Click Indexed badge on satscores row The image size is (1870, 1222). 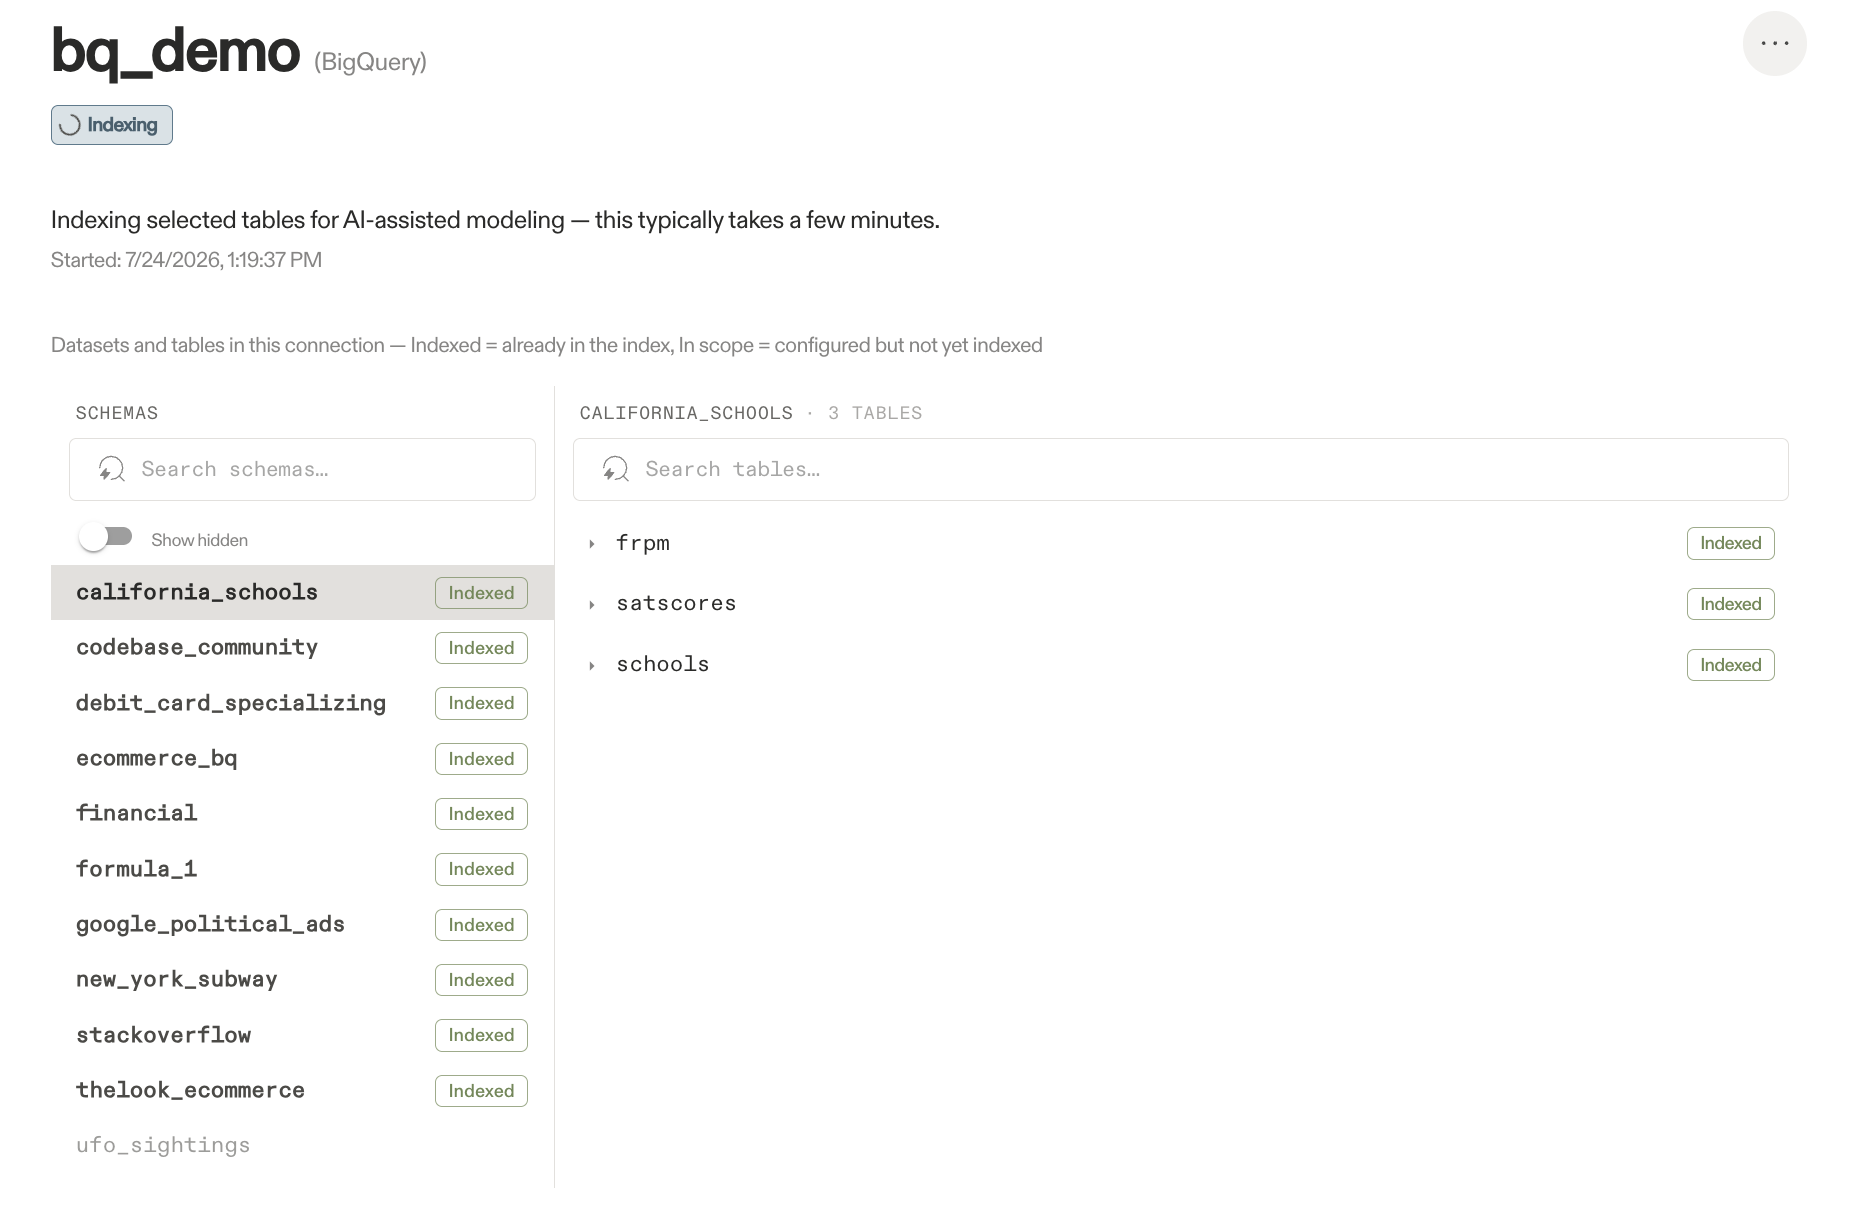(x=1730, y=604)
